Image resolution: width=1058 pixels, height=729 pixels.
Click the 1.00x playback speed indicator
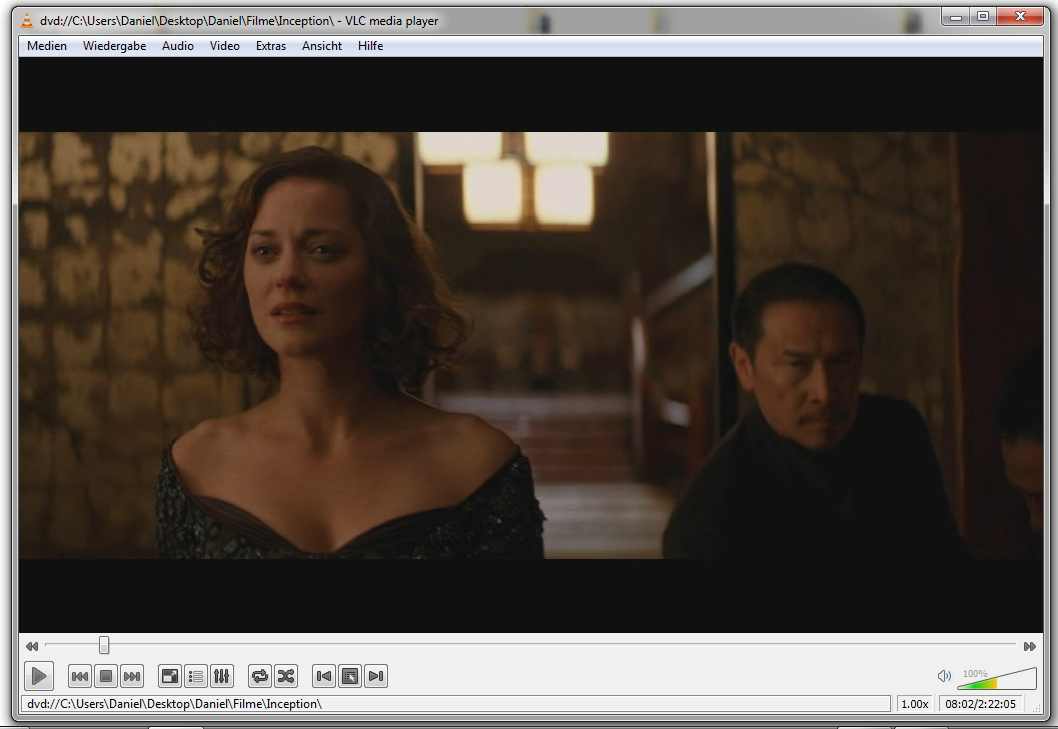tap(914, 704)
